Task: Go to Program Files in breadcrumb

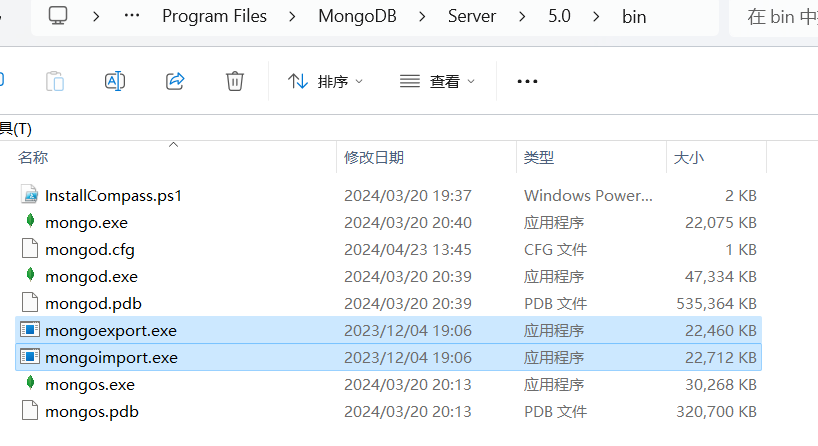Action: click(214, 16)
